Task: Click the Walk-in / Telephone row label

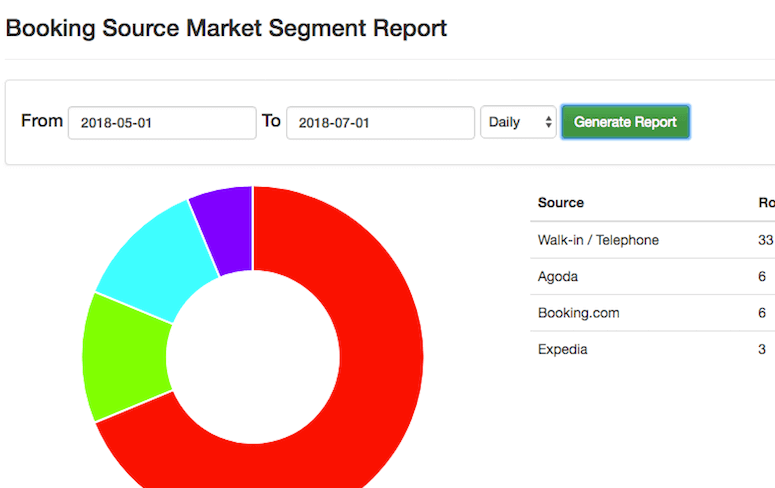Action: point(598,240)
